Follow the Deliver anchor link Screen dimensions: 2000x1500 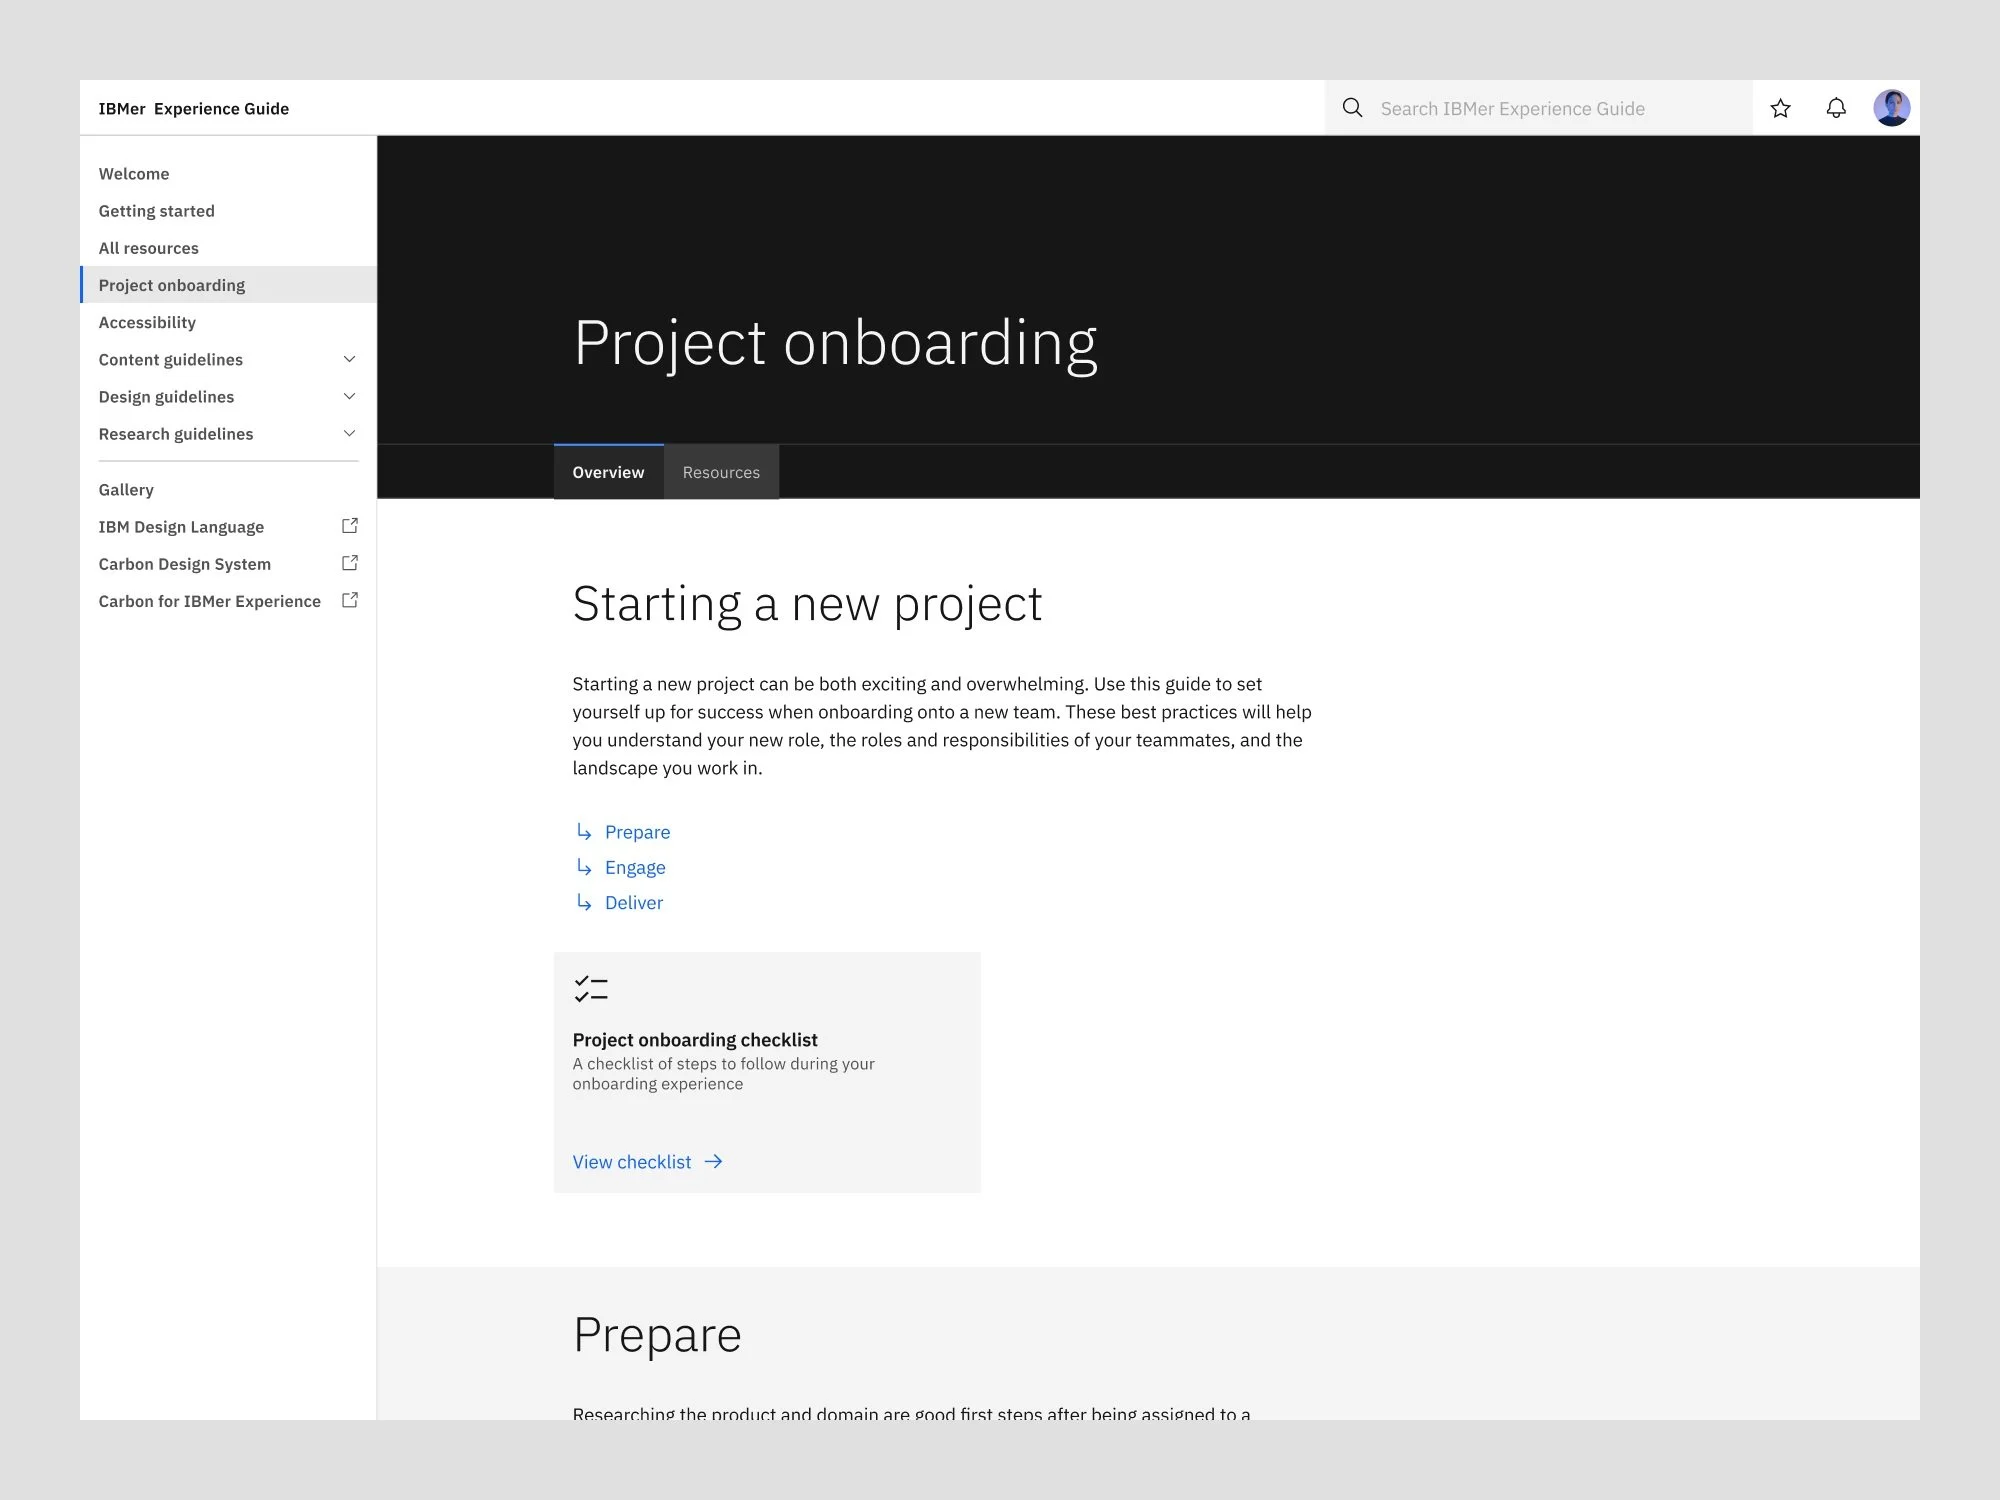pos(633,903)
